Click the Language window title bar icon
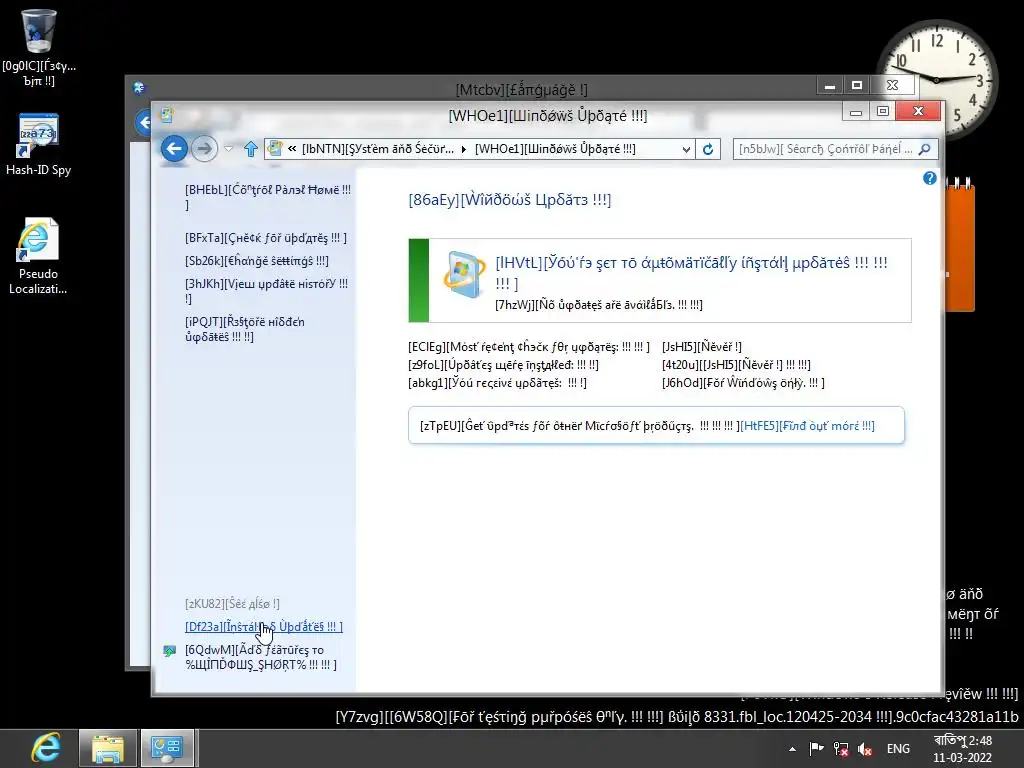 pyautogui.click(x=138, y=88)
